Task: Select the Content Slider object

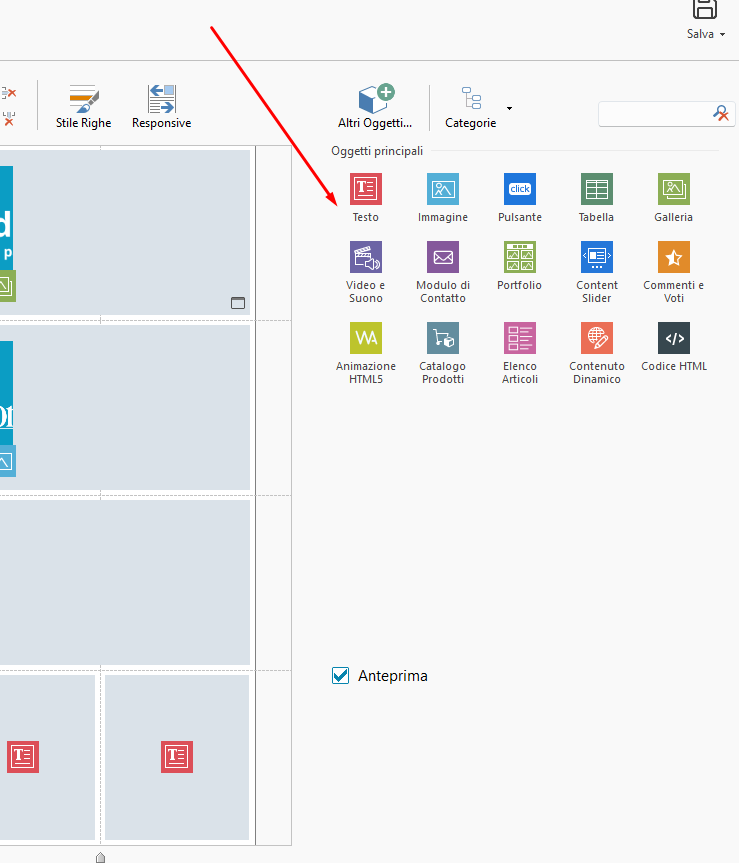Action: 596,257
